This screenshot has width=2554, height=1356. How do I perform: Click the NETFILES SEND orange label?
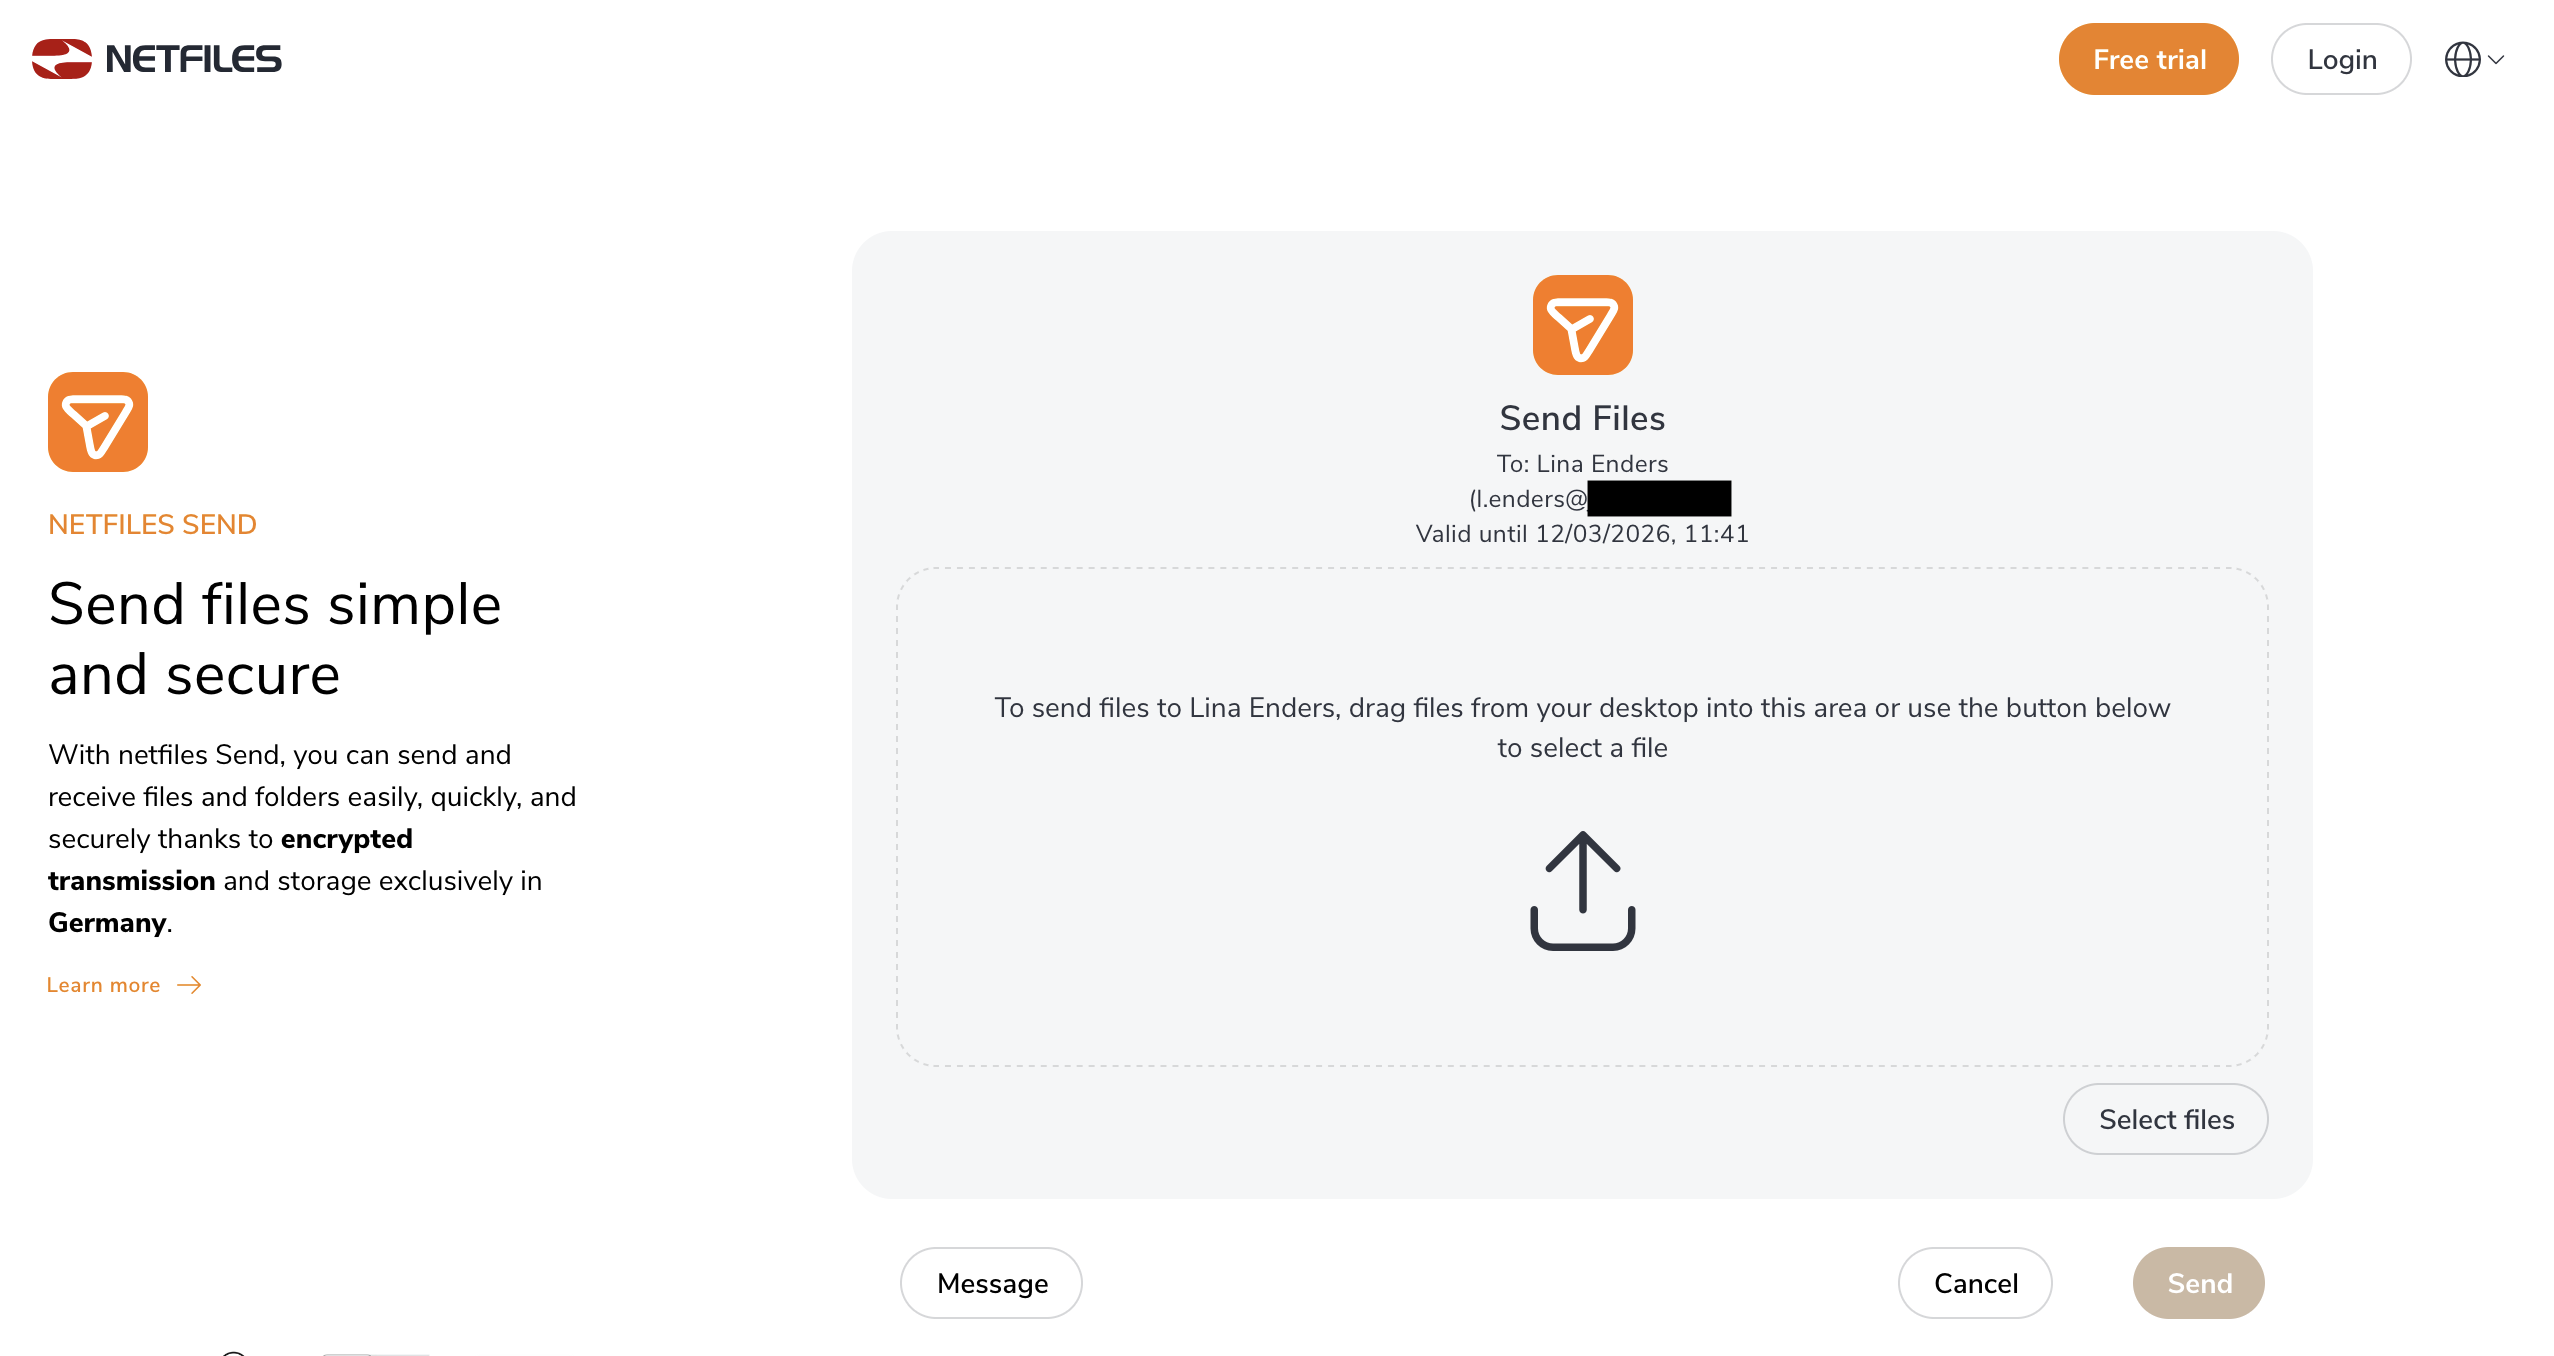coord(152,525)
